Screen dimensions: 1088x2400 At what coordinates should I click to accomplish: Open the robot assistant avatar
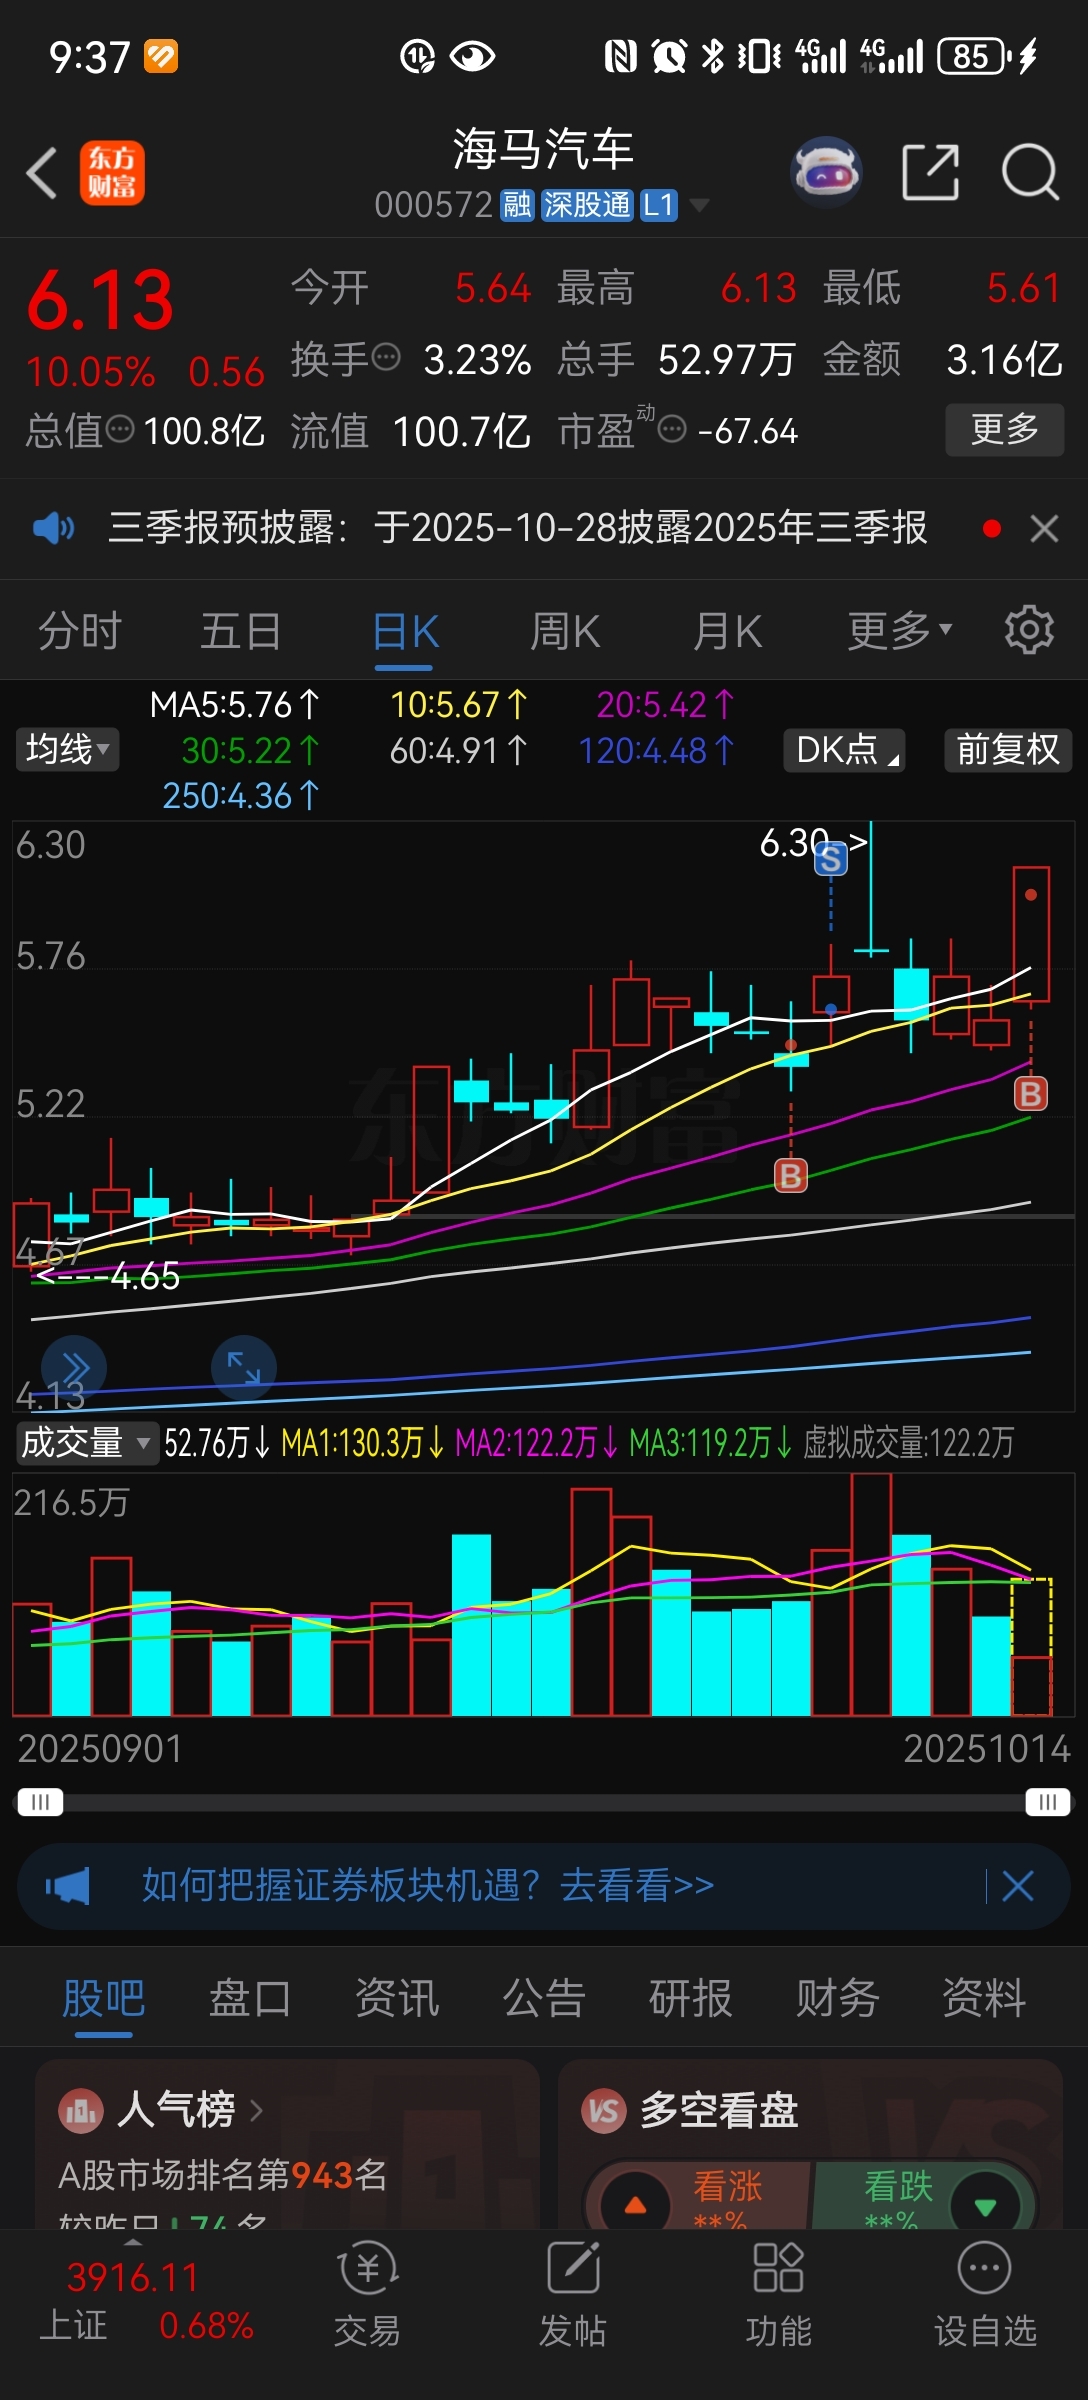pyautogui.click(x=826, y=172)
